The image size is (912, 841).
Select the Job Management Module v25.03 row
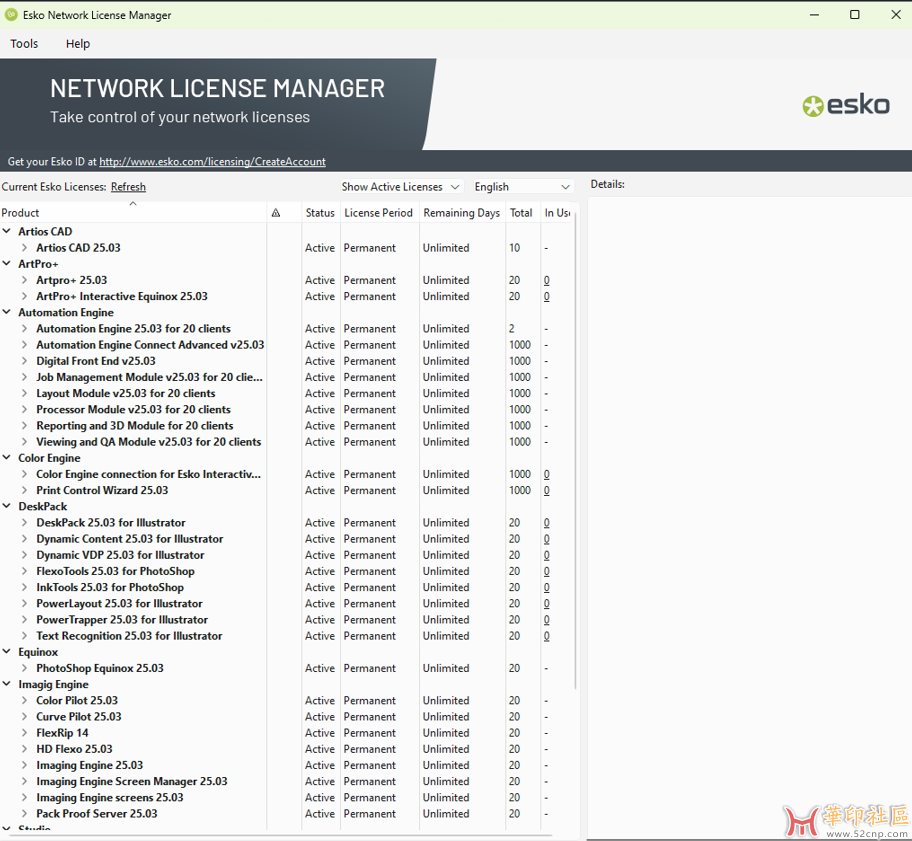click(x=149, y=377)
